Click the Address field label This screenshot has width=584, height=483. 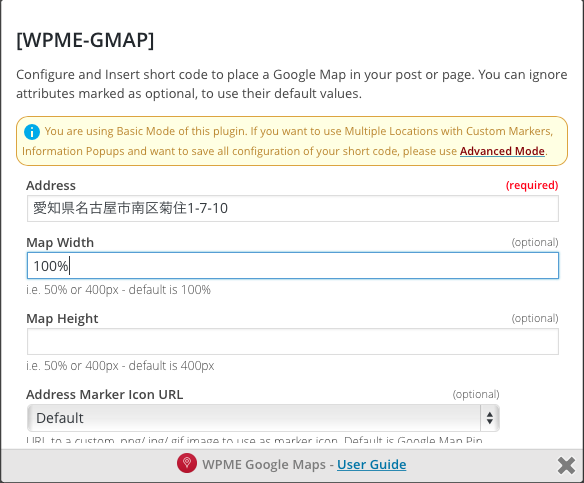pyautogui.click(x=51, y=185)
